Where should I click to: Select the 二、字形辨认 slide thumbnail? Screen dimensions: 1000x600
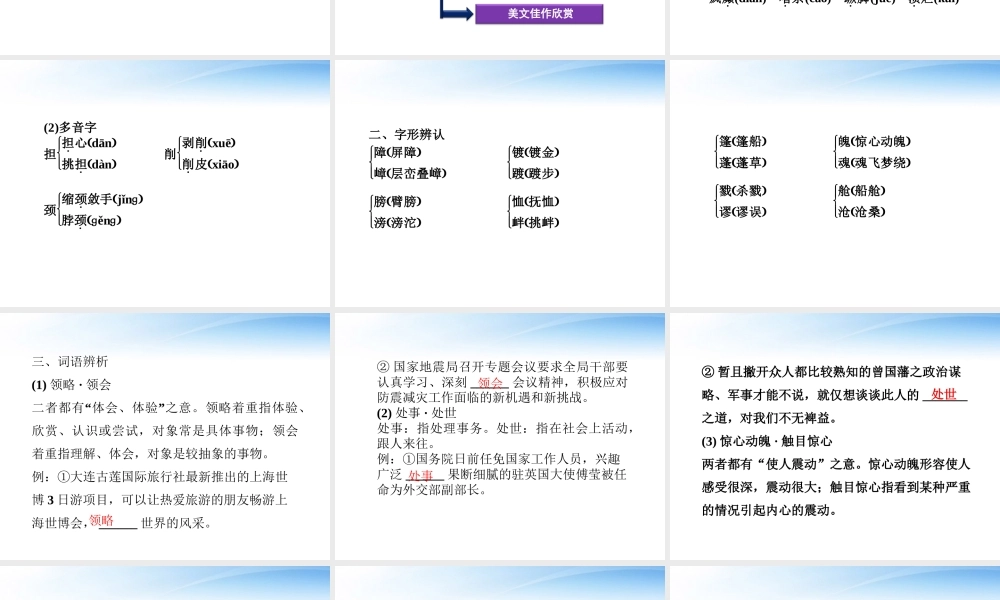click(x=500, y=183)
